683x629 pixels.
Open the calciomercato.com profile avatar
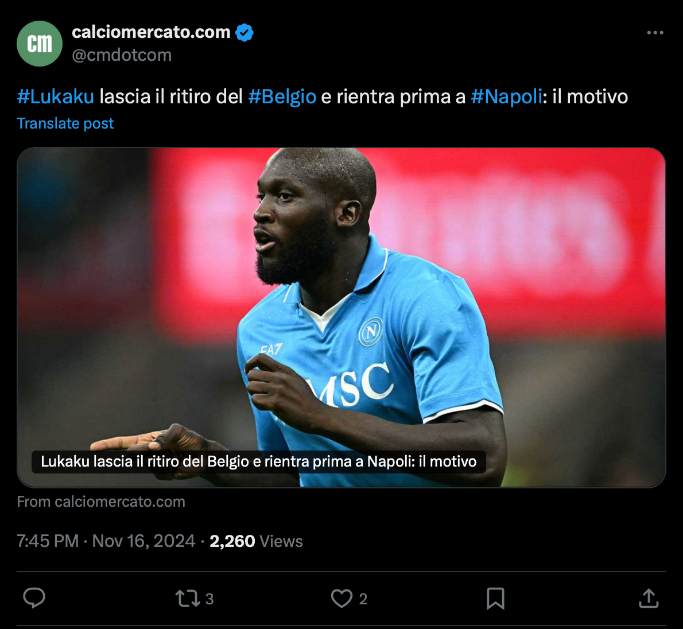coord(40,44)
